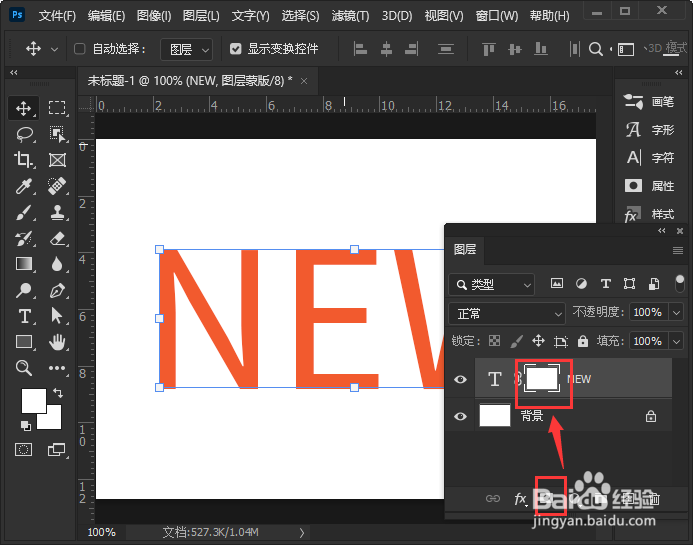Toggle lock image pixels brush
Screen dimensions: 693x545
[x=516, y=341]
